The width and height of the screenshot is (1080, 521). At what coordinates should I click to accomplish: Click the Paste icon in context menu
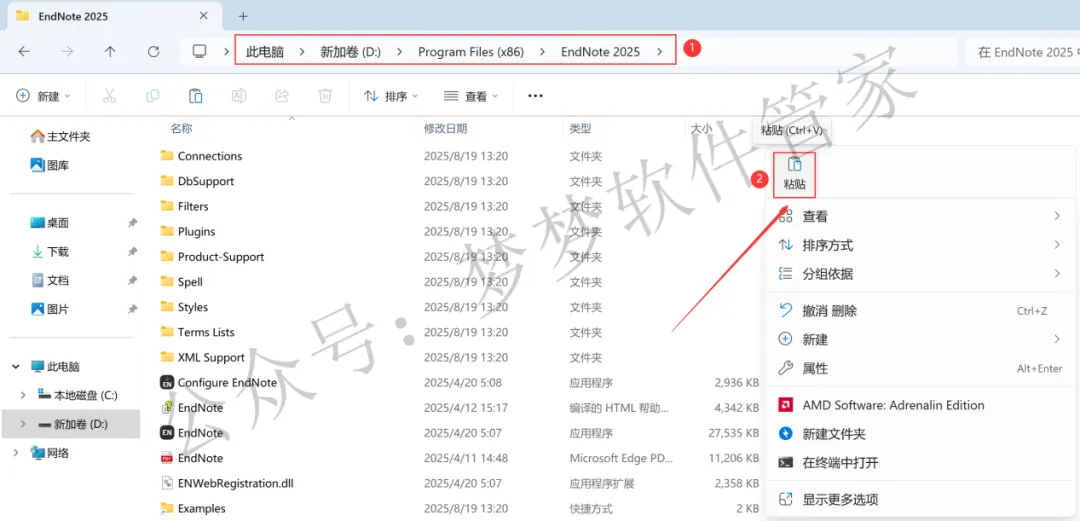point(795,174)
